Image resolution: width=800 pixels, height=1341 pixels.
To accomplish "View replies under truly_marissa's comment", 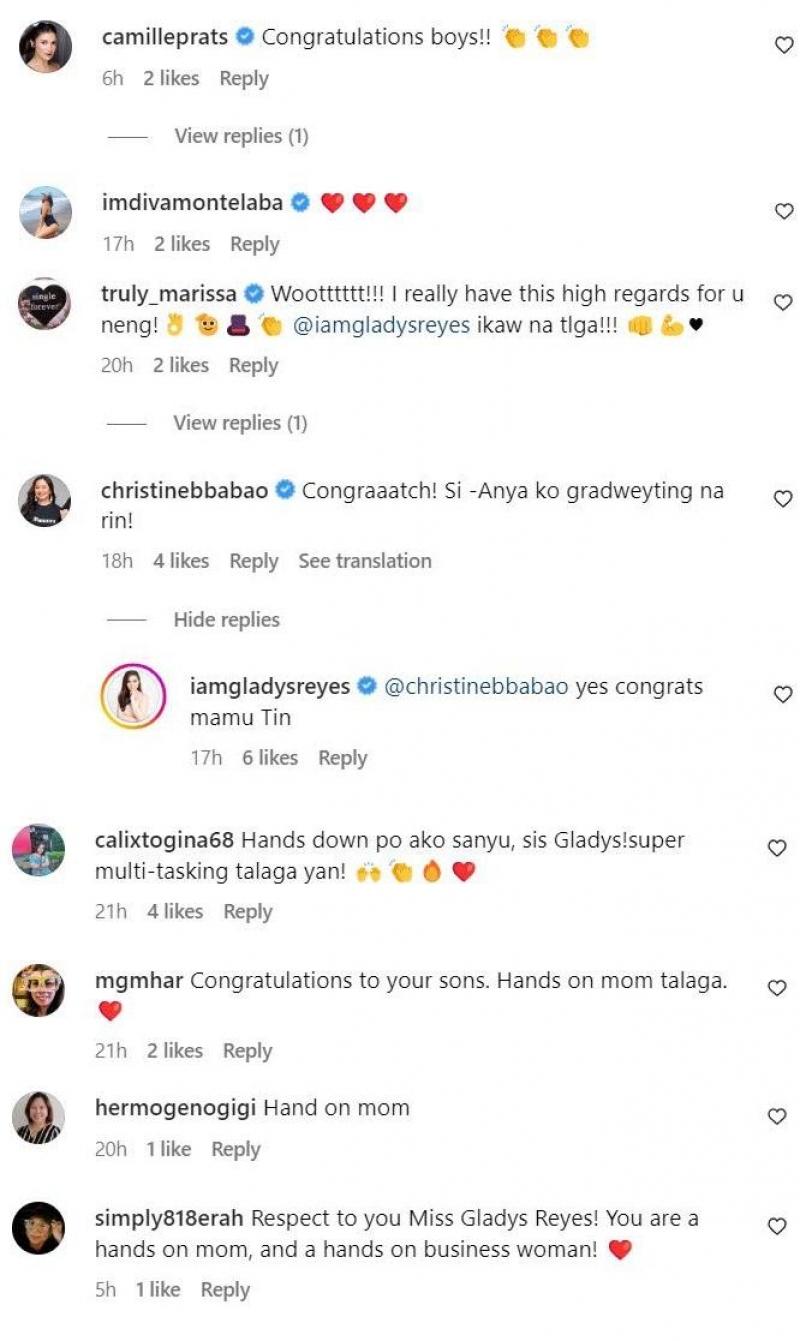I will pyautogui.click(x=240, y=423).
